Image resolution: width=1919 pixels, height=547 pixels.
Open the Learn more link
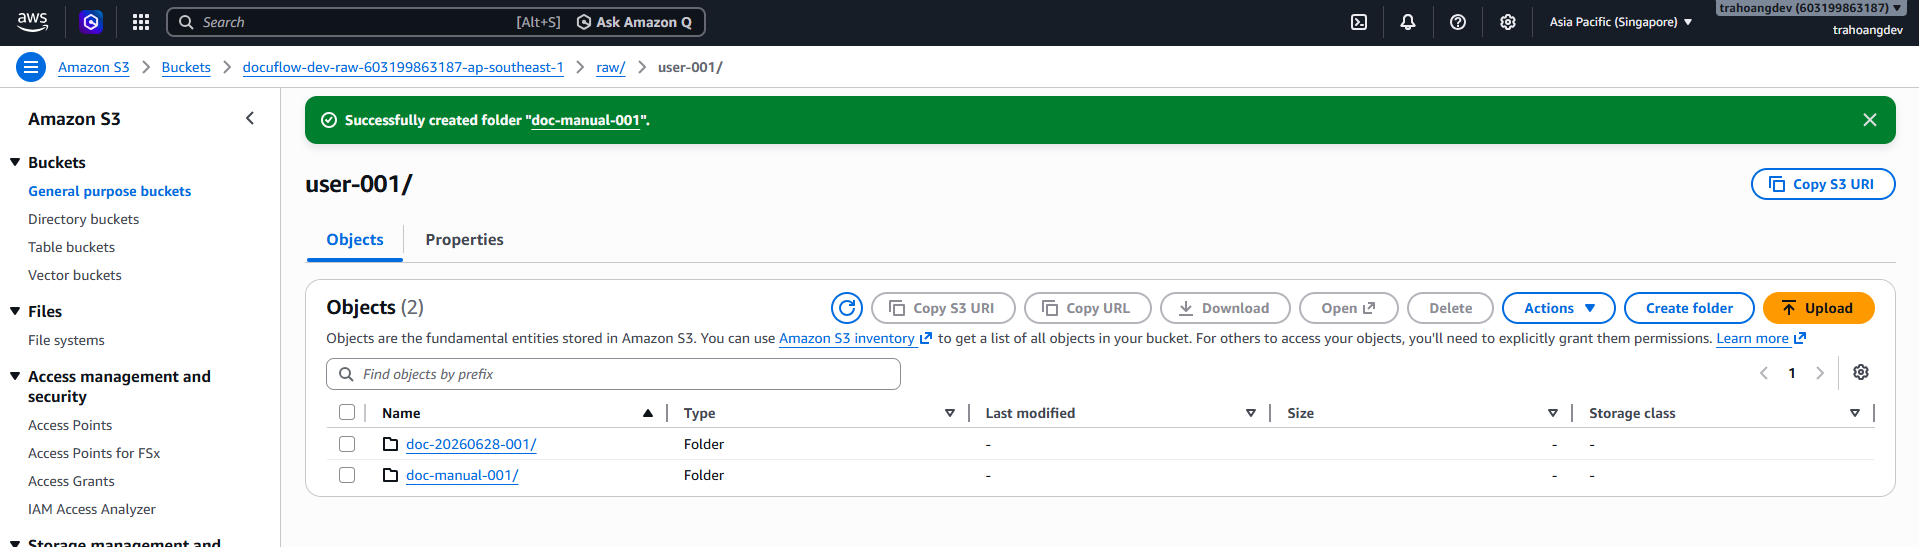tap(1761, 338)
